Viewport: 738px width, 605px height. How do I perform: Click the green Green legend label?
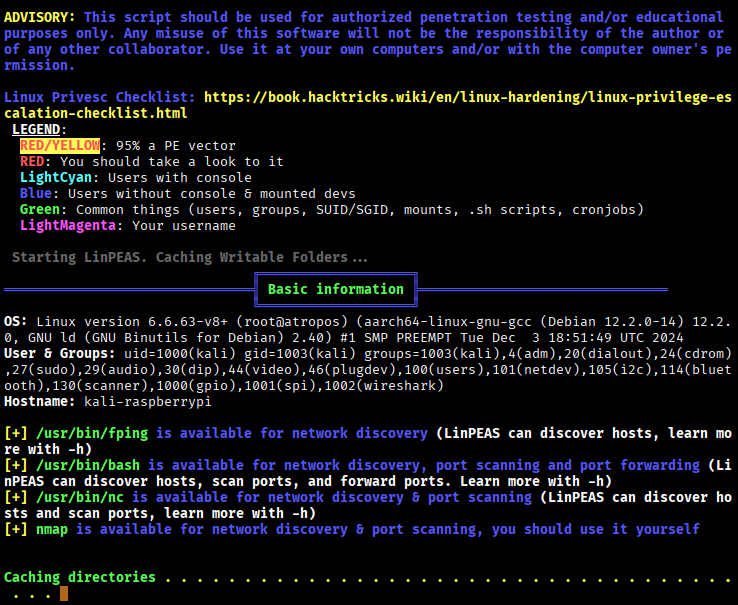click(x=40, y=209)
